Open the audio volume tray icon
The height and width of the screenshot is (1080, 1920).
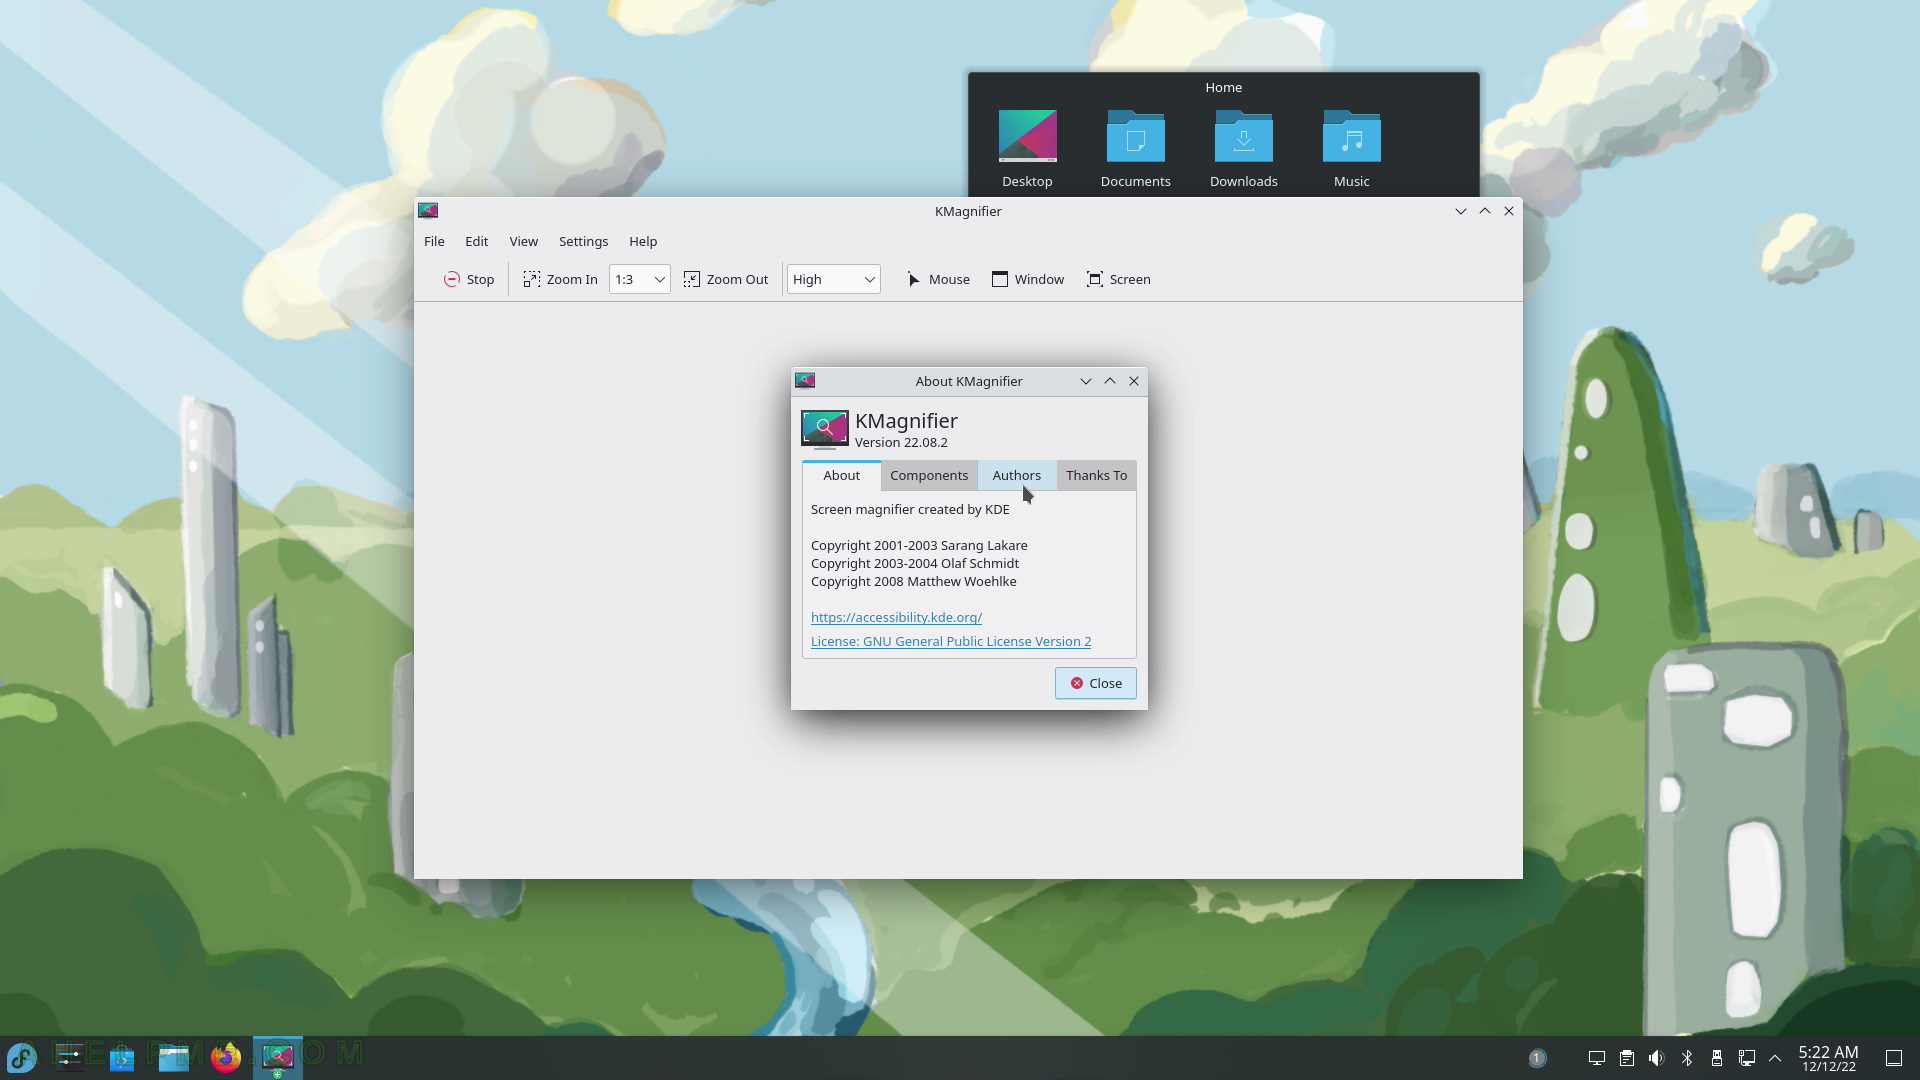pos(1657,1058)
